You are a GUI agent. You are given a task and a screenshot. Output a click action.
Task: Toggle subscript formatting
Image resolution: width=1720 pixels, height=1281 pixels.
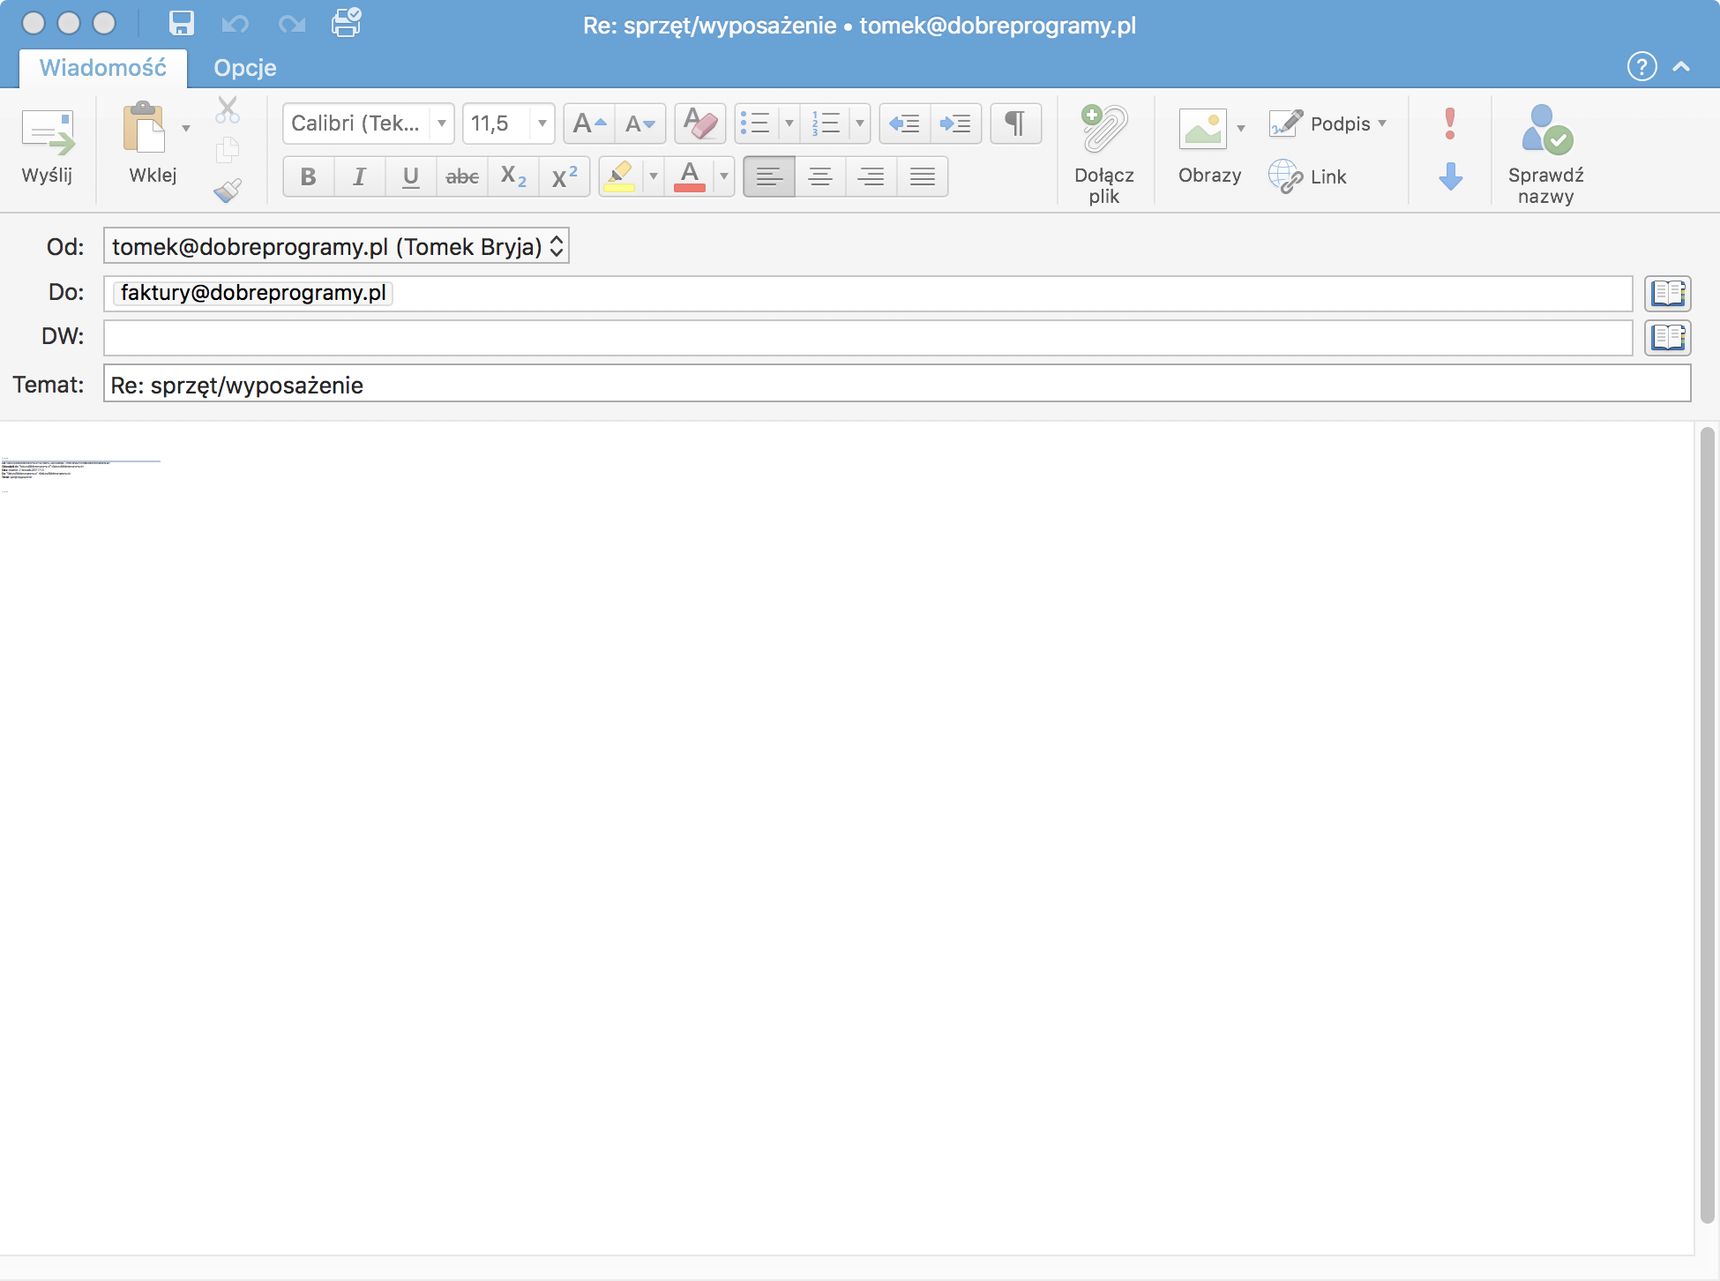click(513, 177)
